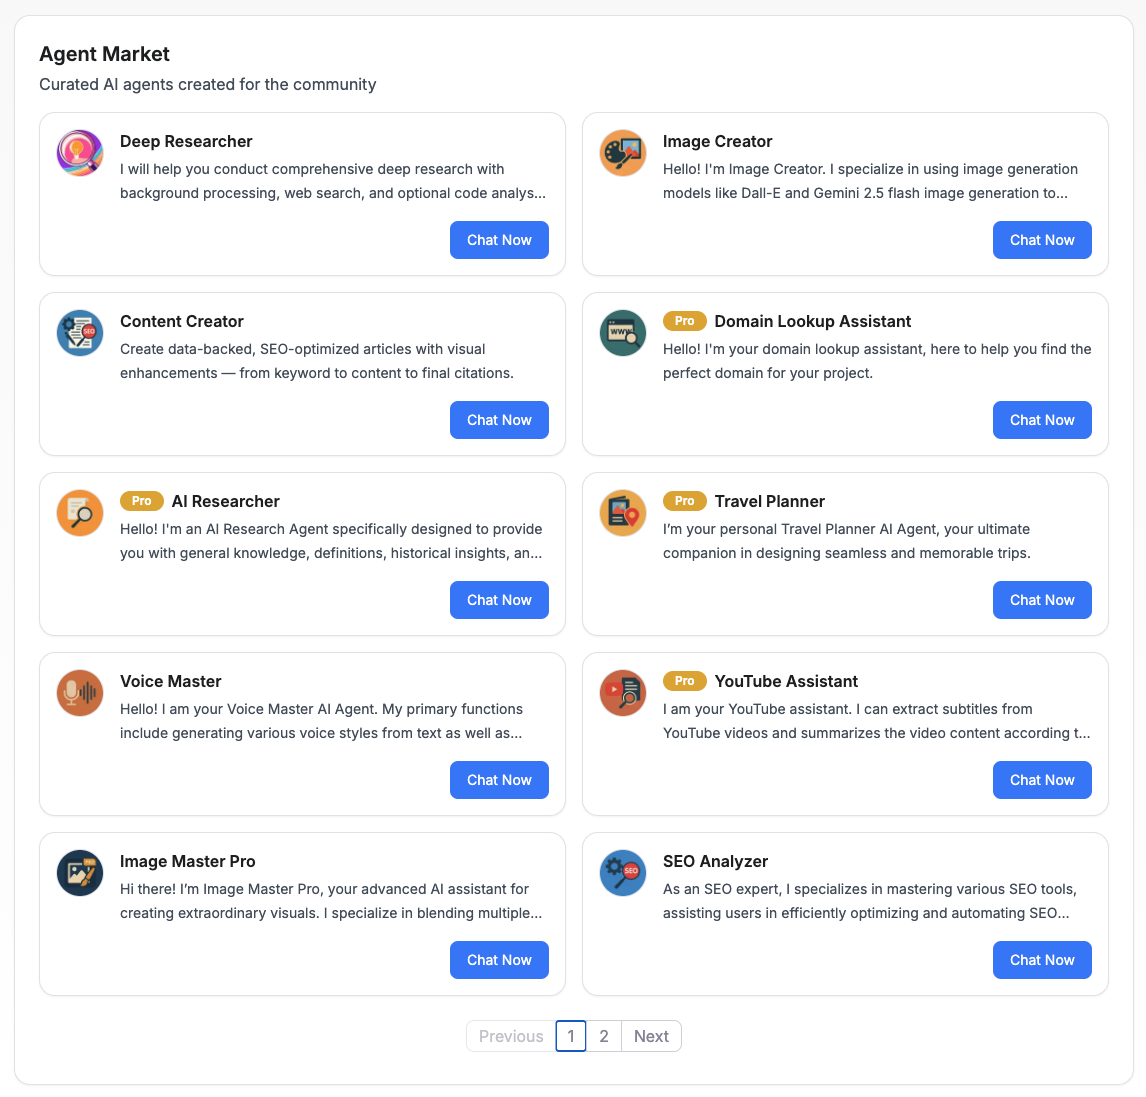The width and height of the screenshot is (1146, 1097).
Task: Click the Domain Lookup Assistant www icon
Action: click(x=623, y=334)
